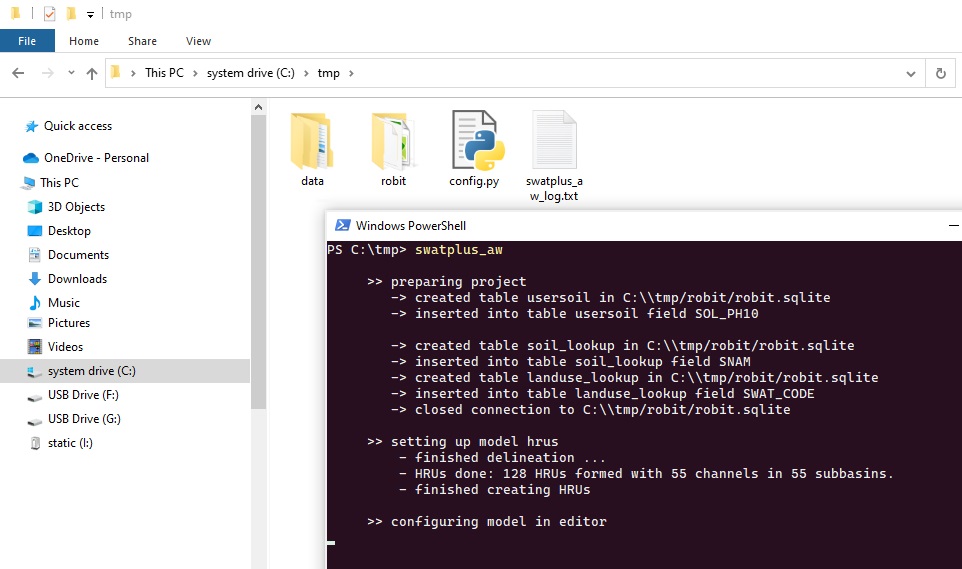Open the Customize Quick Access Toolbar dropdown
Viewport: 962px width, 569px height.
[x=90, y=15]
